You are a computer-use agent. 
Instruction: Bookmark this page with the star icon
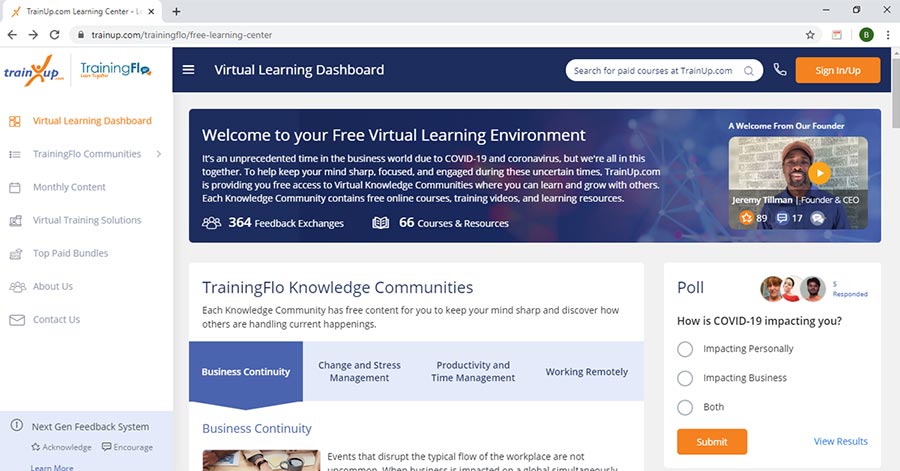click(x=810, y=35)
